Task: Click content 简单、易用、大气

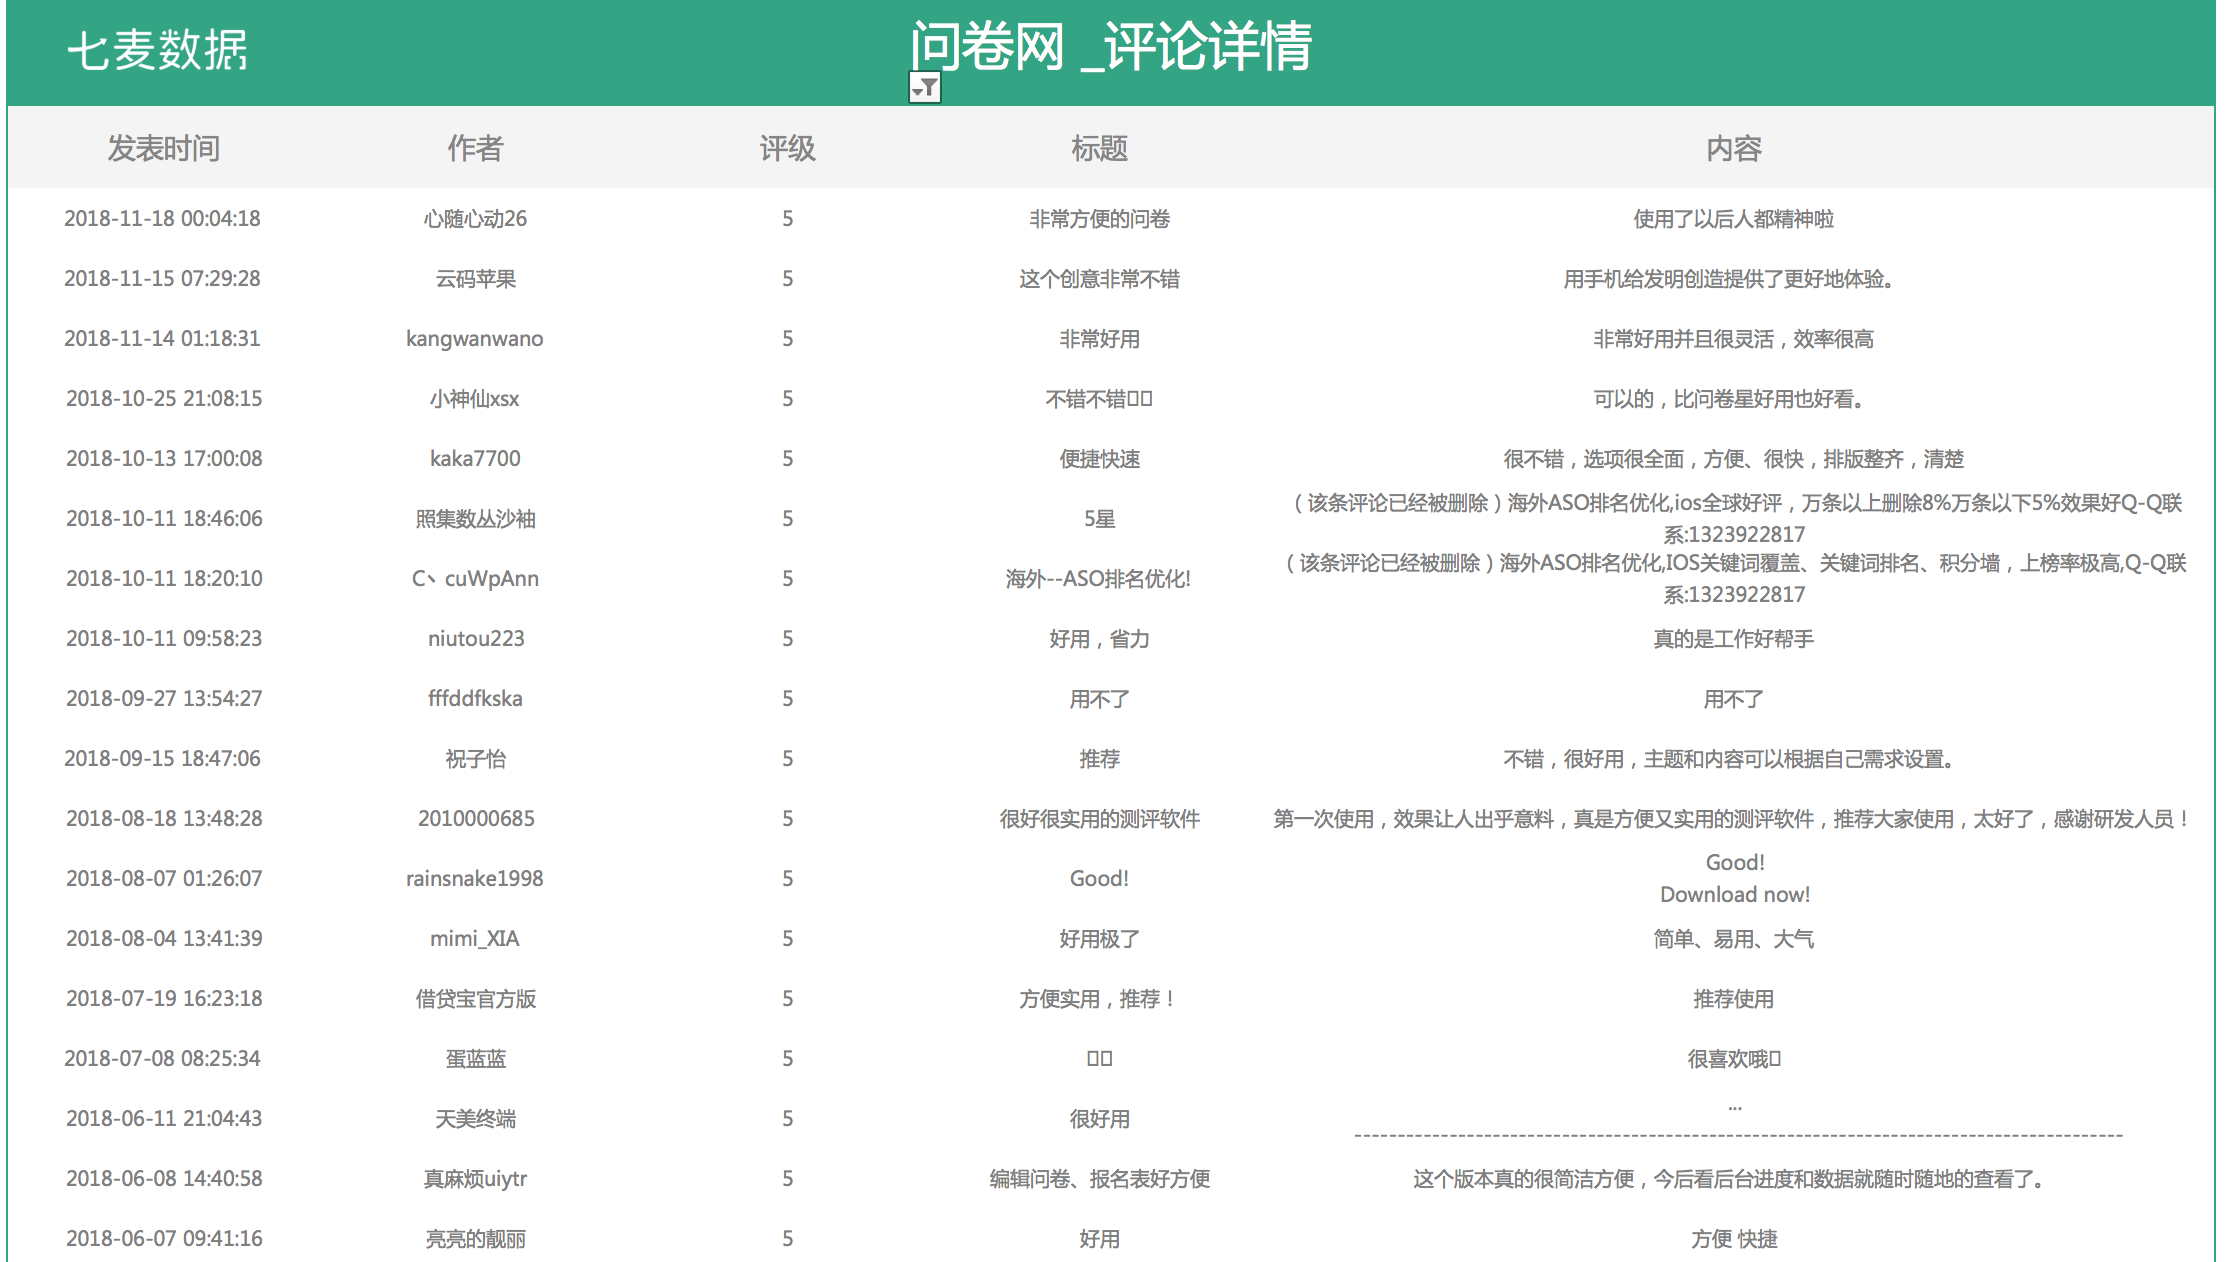Action: (x=1734, y=939)
